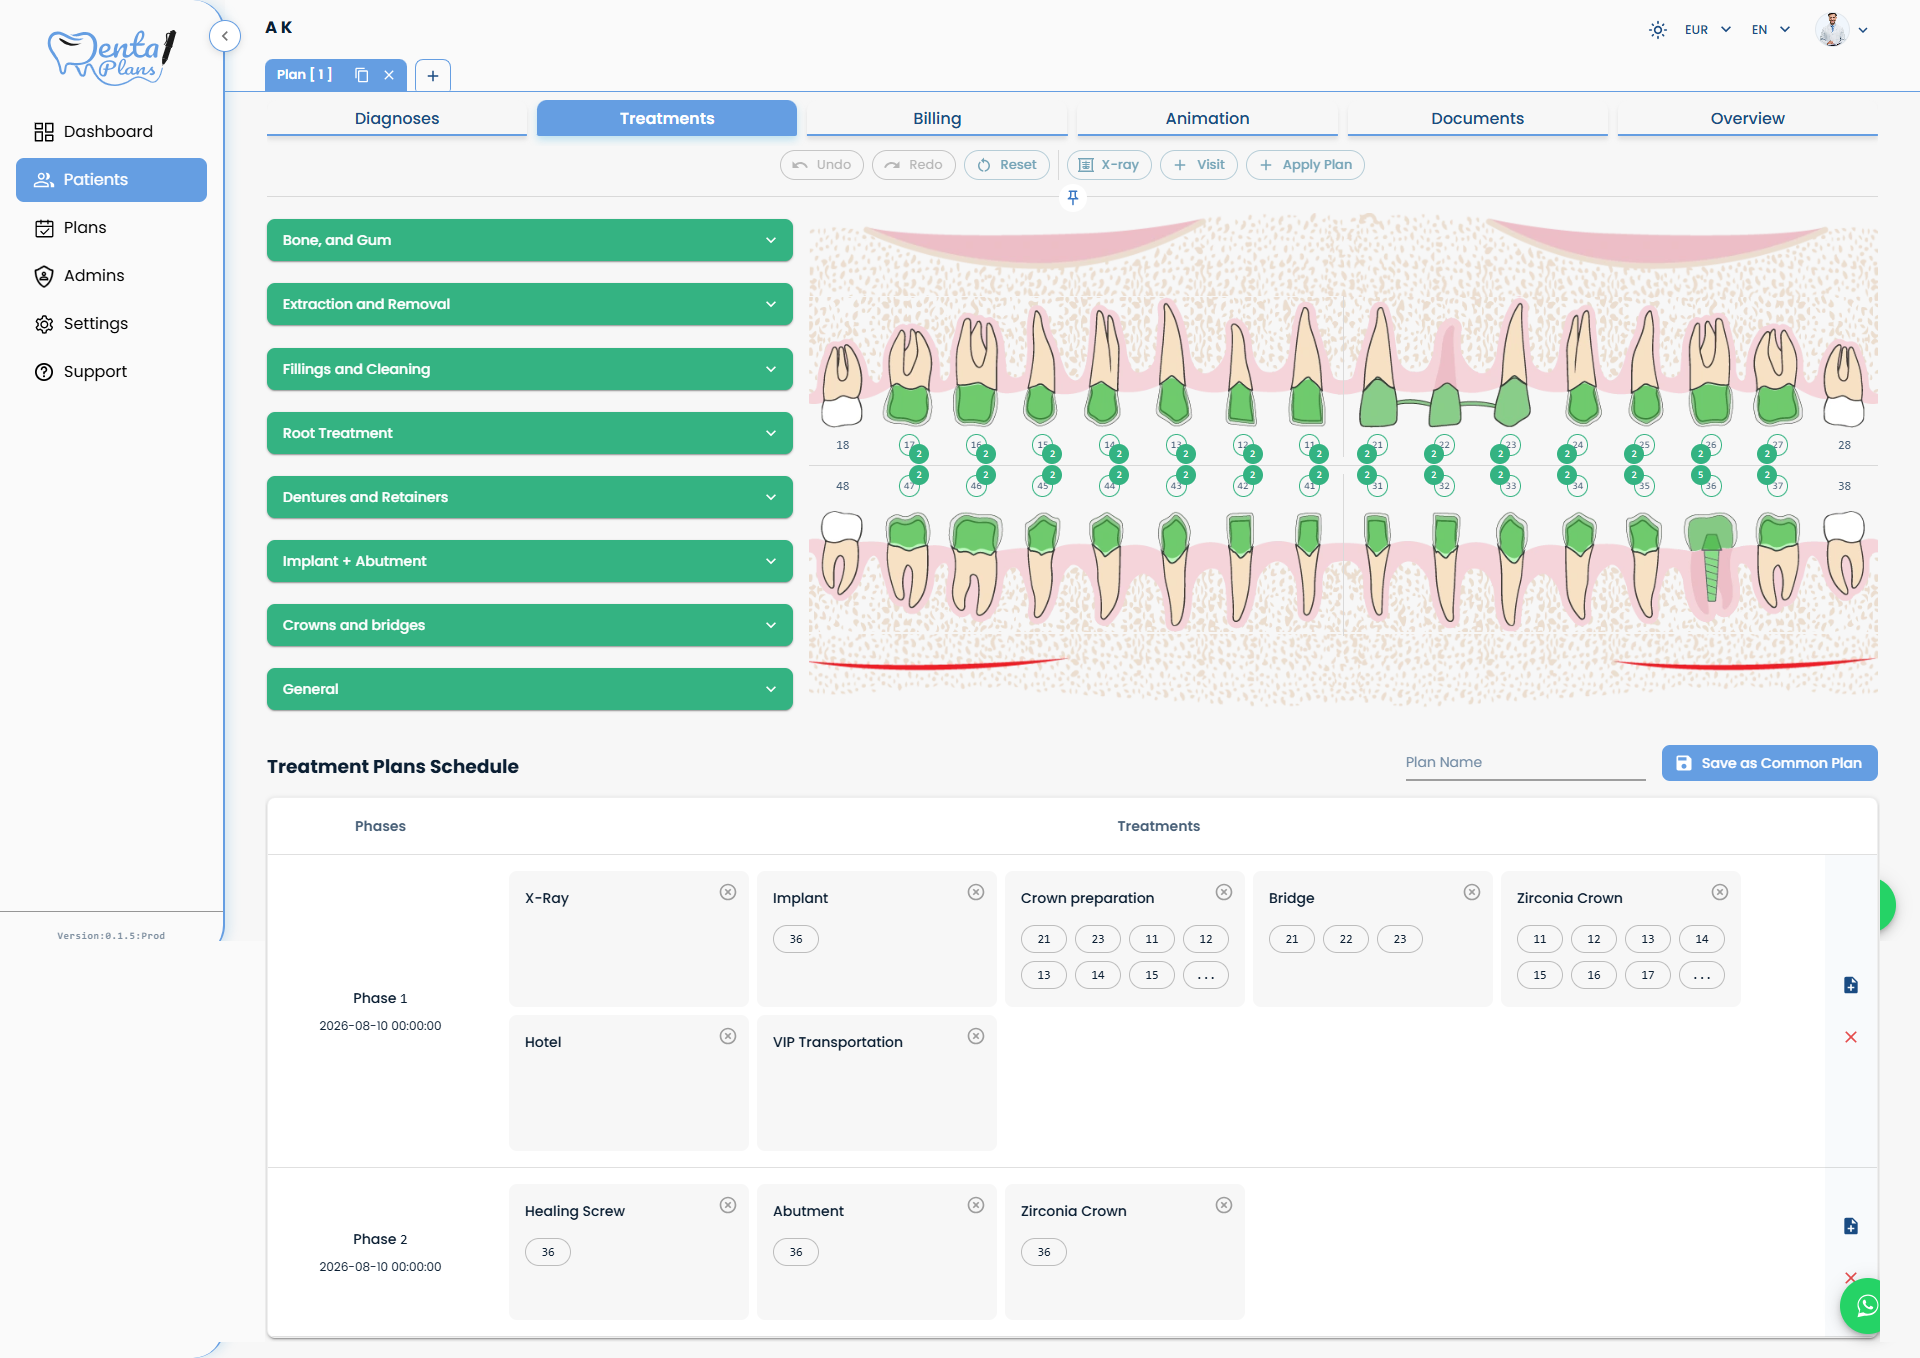The image size is (1920, 1358).
Task: Remove the Hotel treatment card
Action: (x=728, y=1036)
